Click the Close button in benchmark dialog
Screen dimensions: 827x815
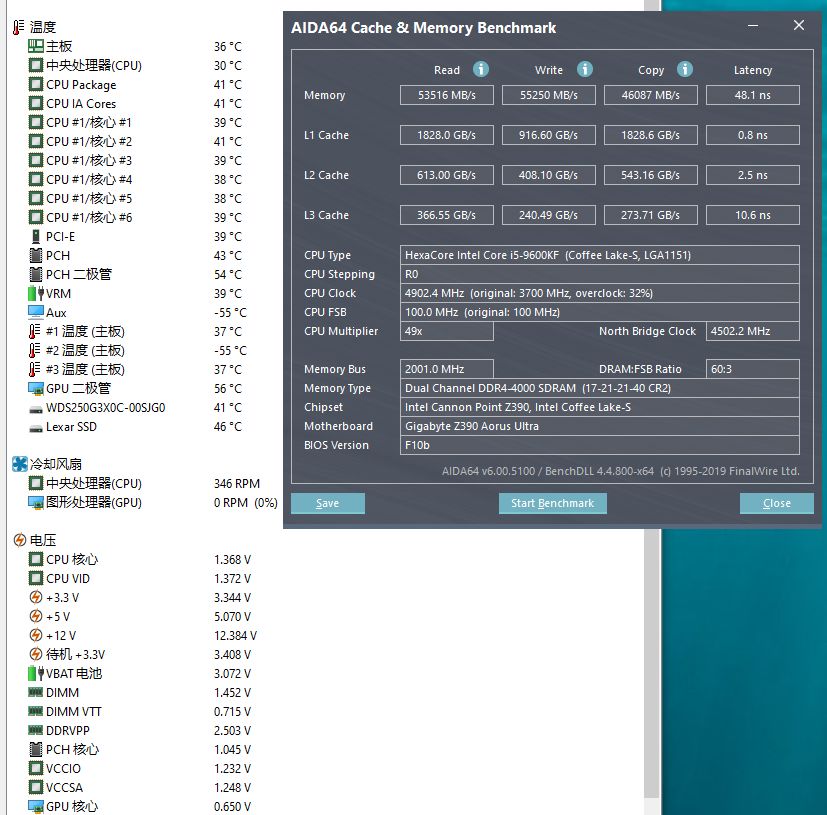[x=776, y=503]
